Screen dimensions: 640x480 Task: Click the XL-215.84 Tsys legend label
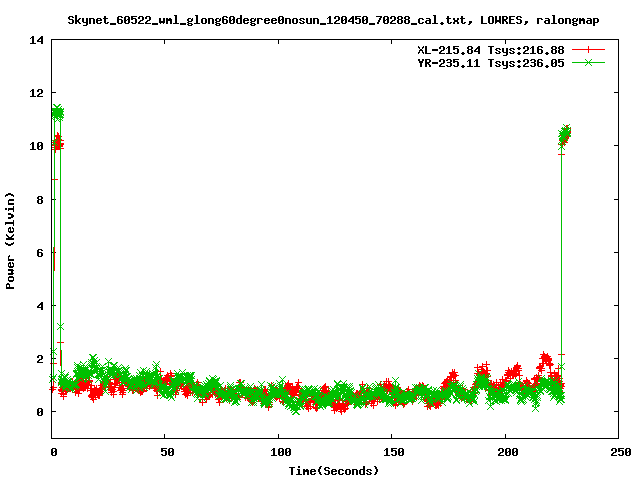(x=490, y=49)
